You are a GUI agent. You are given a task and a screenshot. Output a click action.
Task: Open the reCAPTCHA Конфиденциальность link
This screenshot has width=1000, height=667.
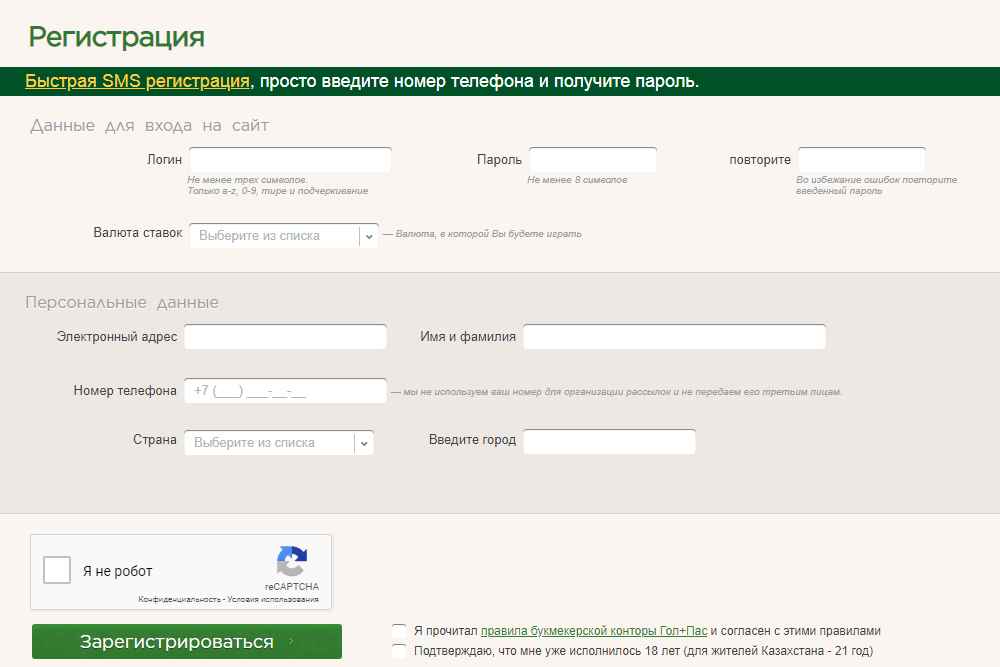(x=178, y=600)
